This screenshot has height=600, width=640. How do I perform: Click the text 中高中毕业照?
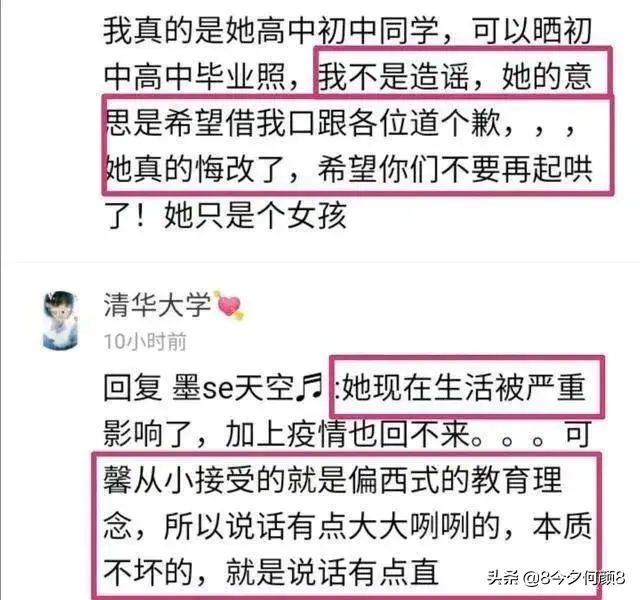pos(194,76)
